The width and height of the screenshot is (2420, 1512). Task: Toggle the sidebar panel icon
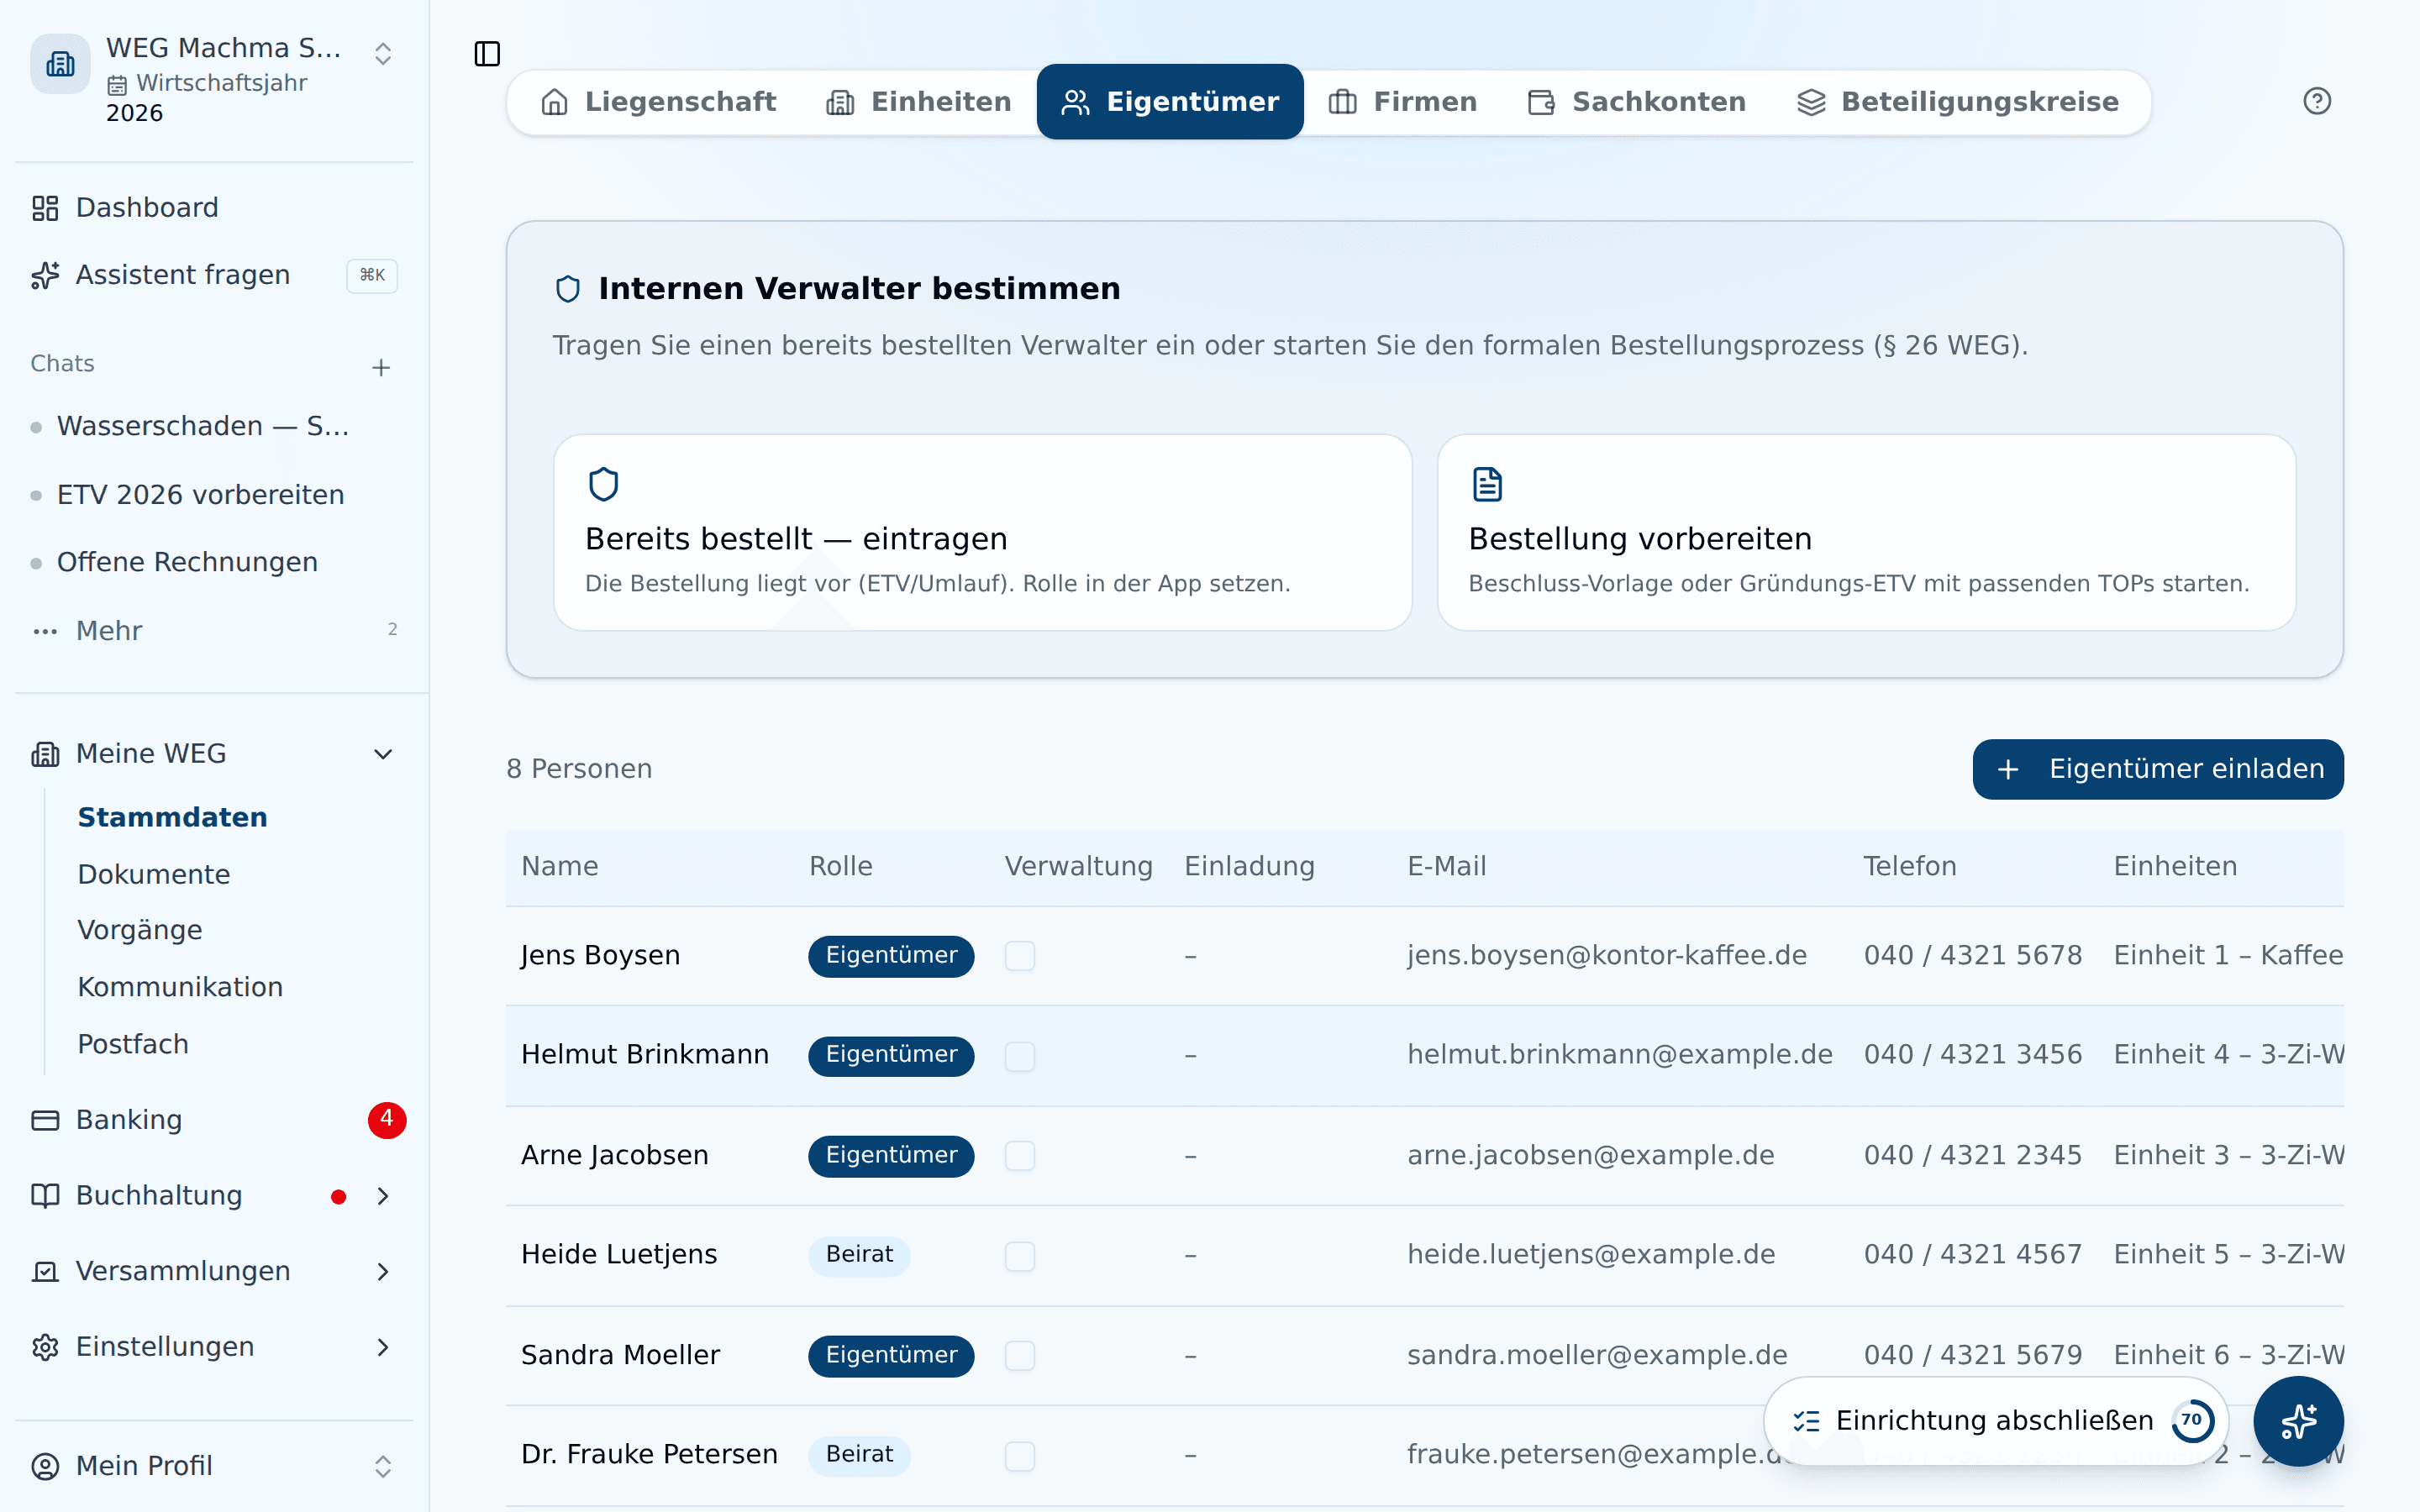click(x=487, y=54)
